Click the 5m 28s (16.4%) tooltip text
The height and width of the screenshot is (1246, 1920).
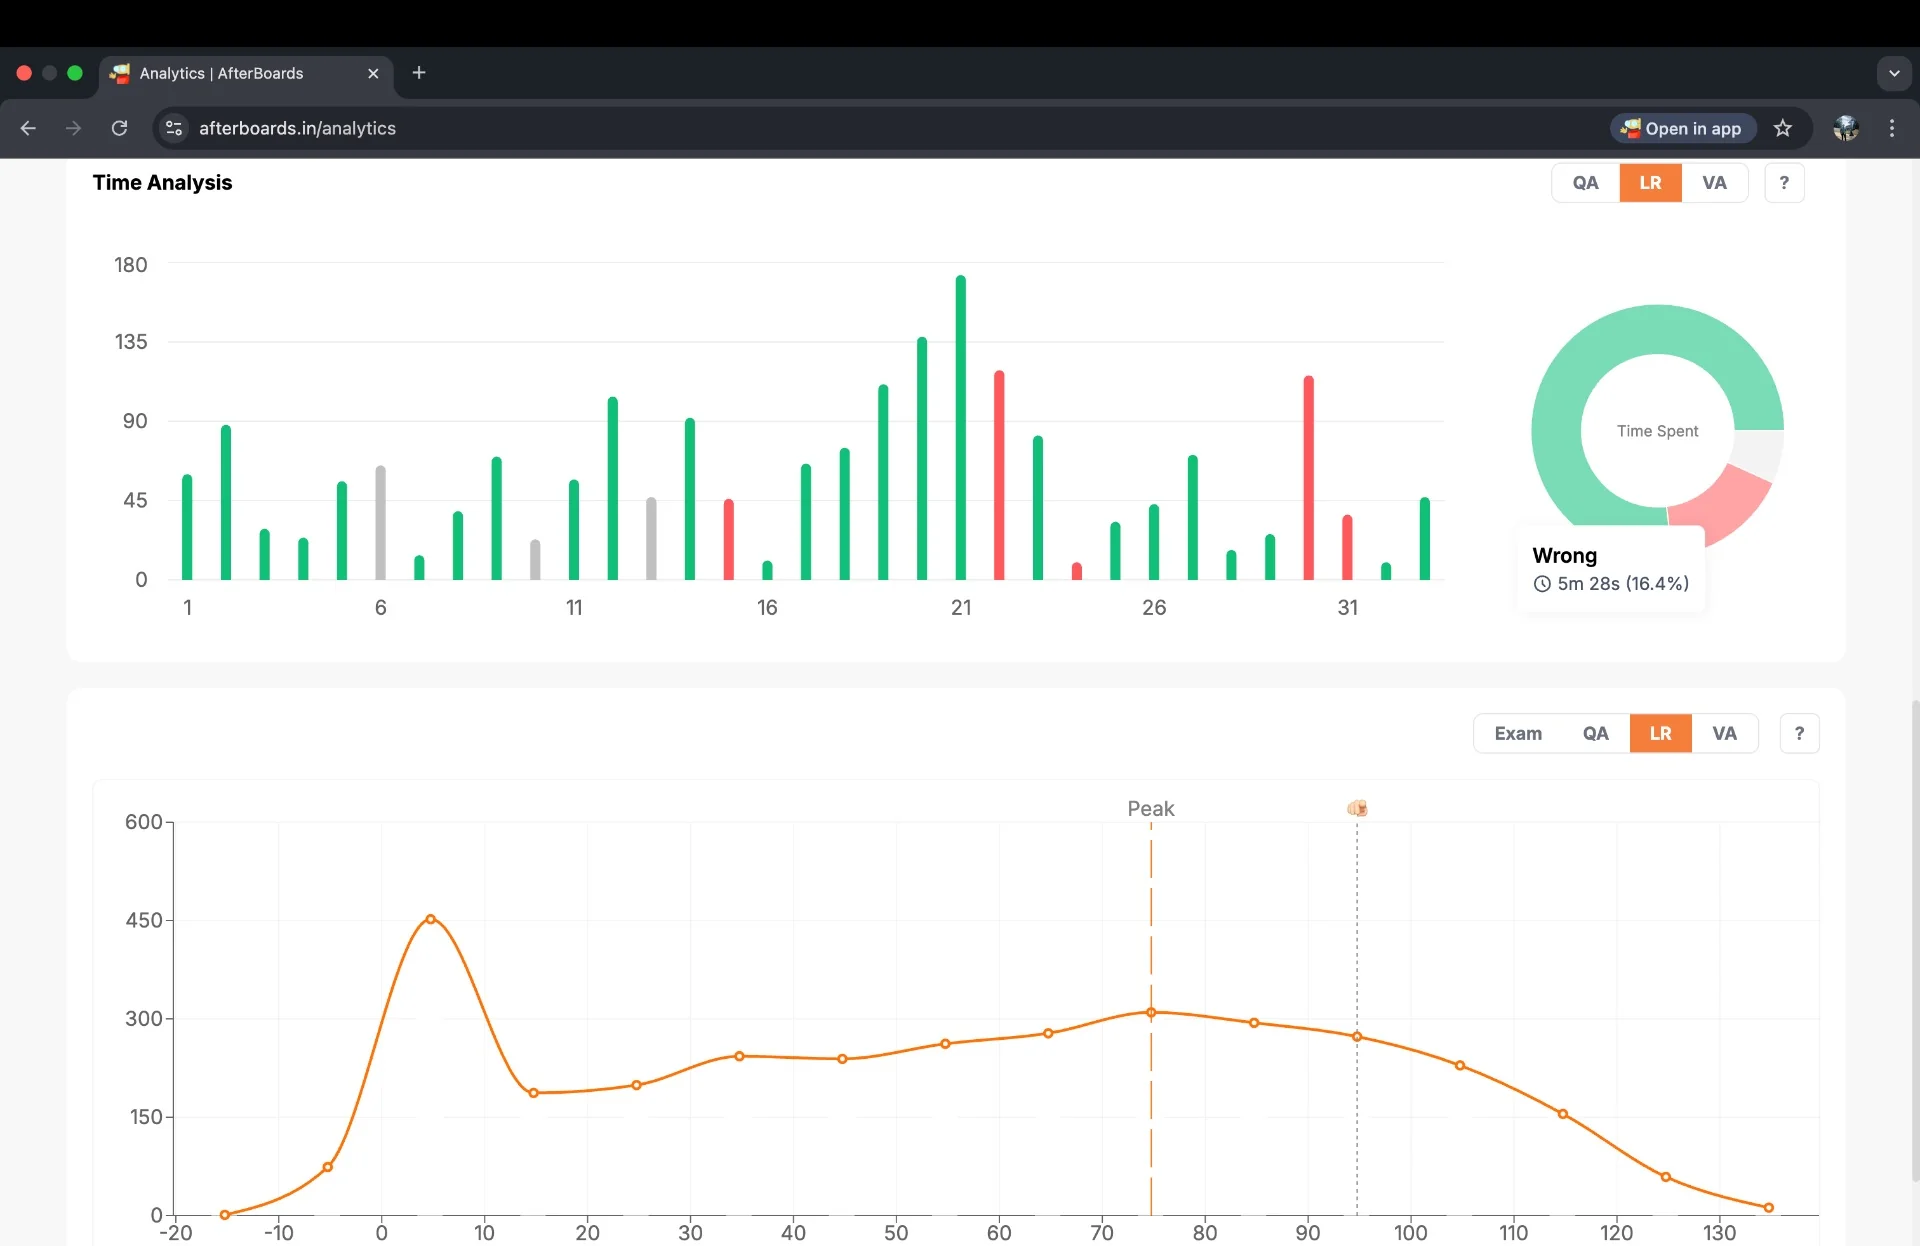point(1622,583)
